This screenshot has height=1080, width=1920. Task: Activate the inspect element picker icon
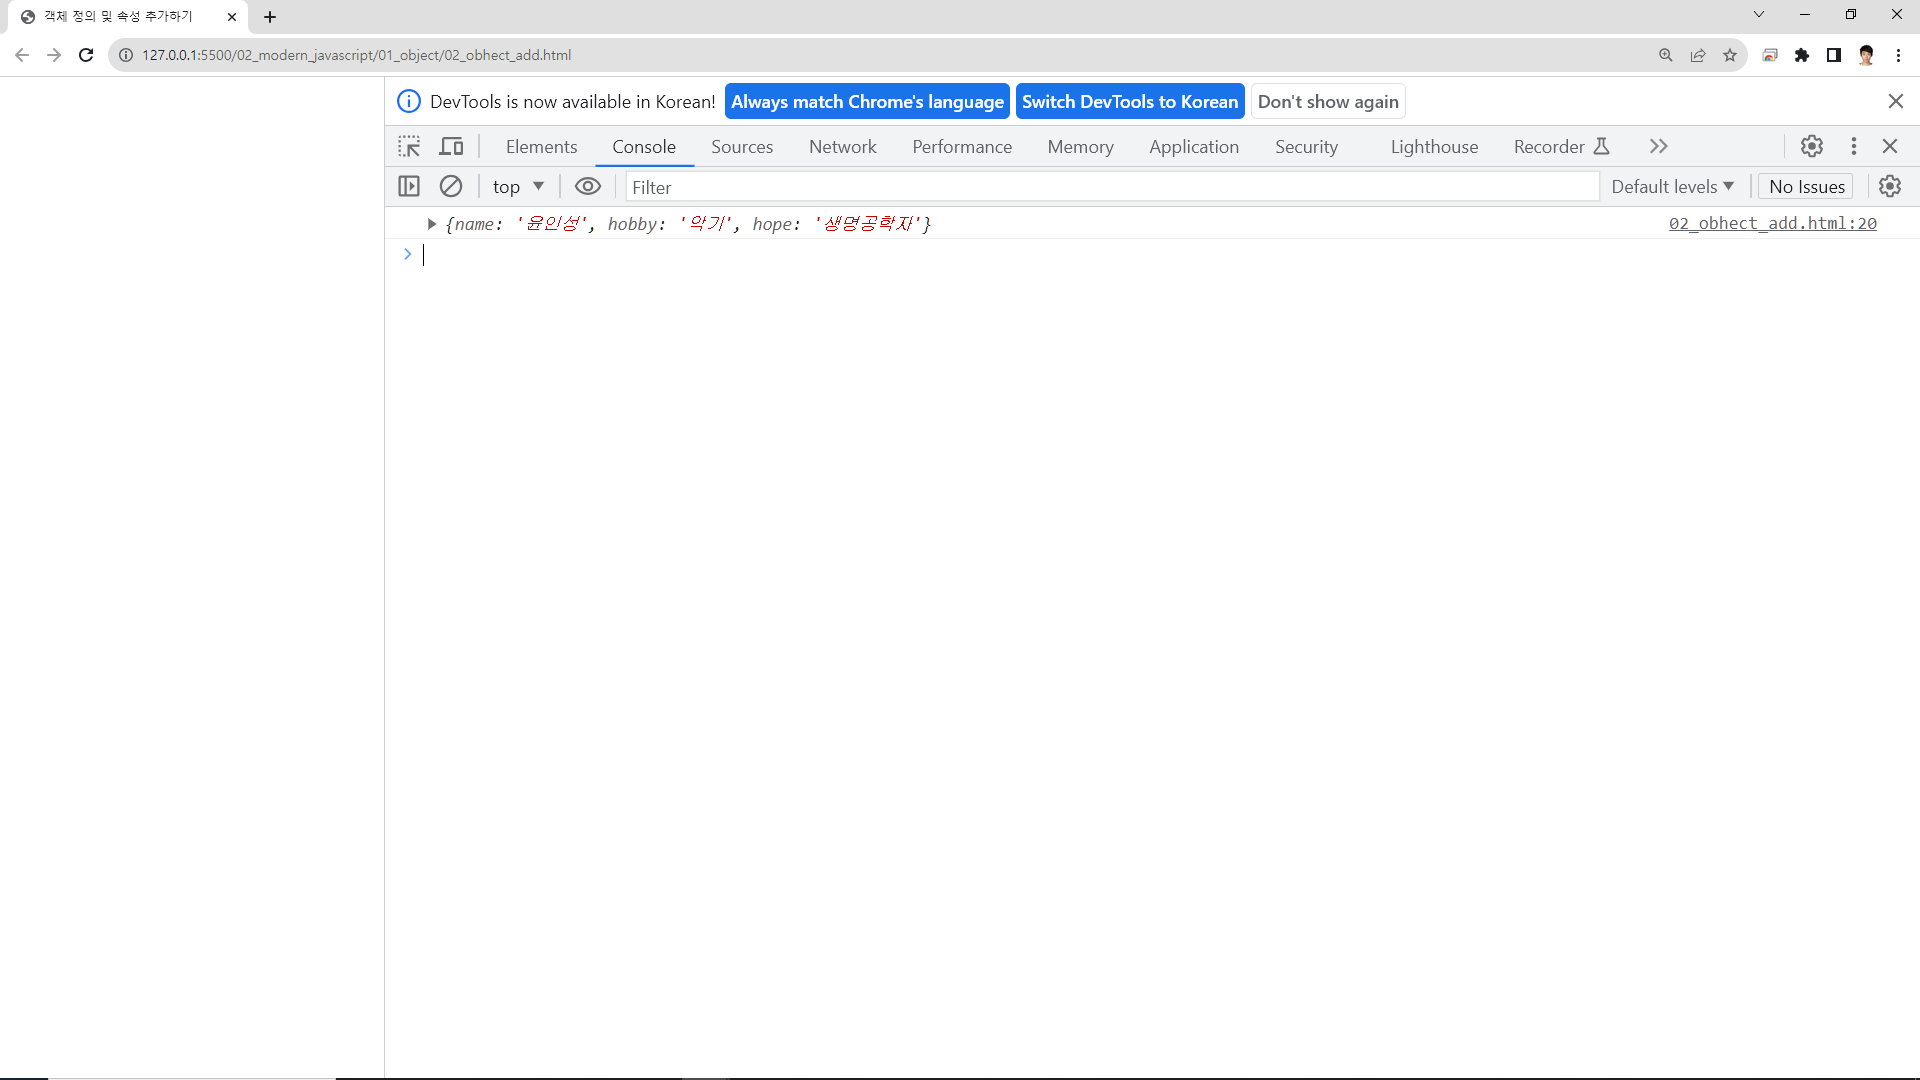(409, 147)
